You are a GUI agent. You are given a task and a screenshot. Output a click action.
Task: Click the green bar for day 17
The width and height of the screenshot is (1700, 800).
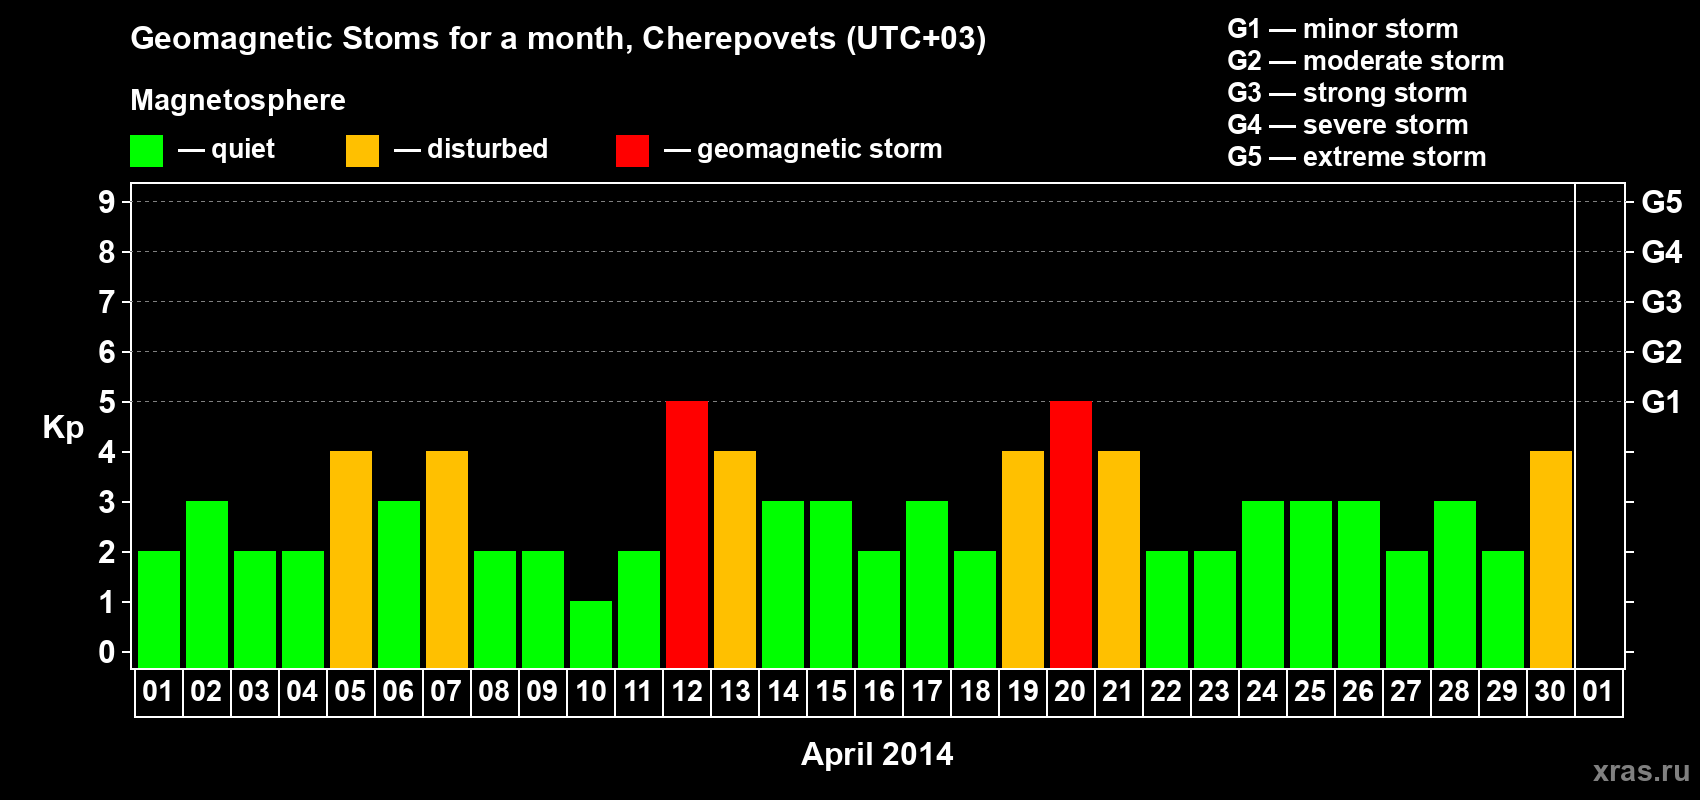pyautogui.click(x=927, y=585)
